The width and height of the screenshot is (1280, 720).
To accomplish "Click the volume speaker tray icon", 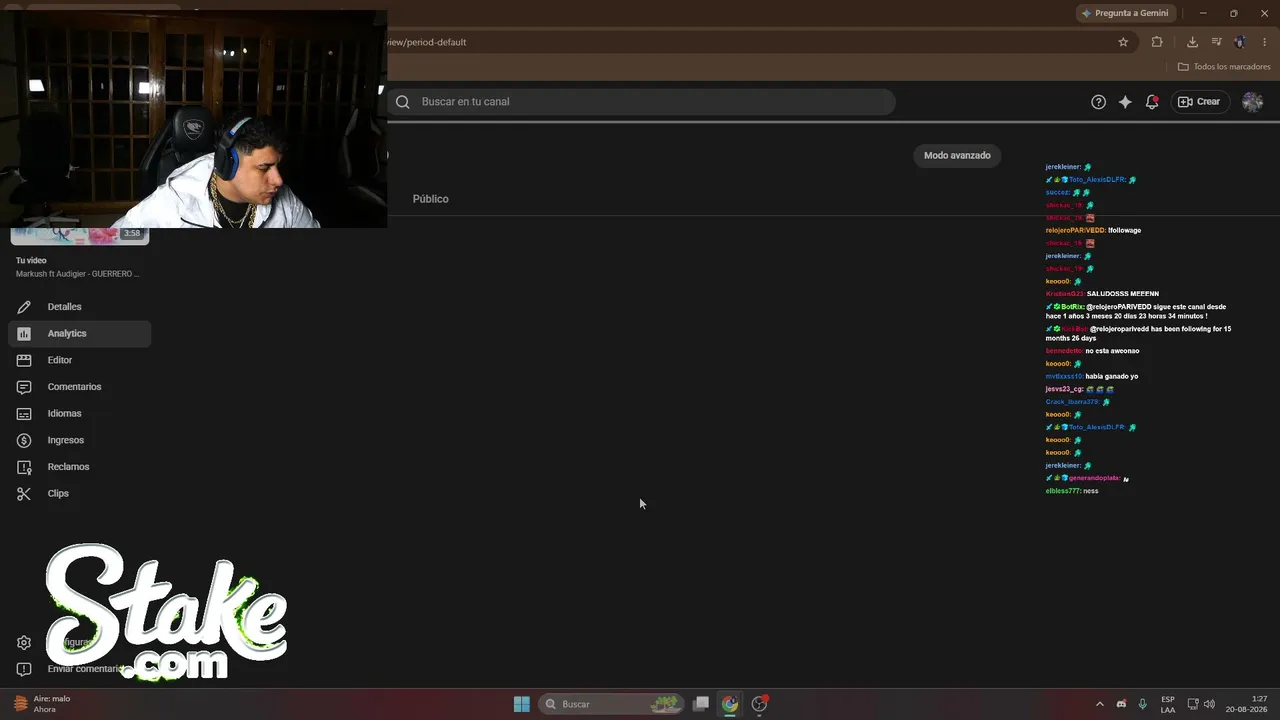I will click(1209, 704).
